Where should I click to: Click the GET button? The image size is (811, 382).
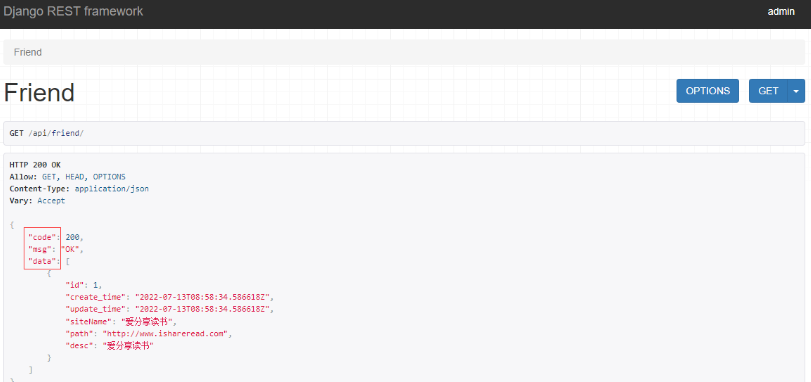coord(768,91)
